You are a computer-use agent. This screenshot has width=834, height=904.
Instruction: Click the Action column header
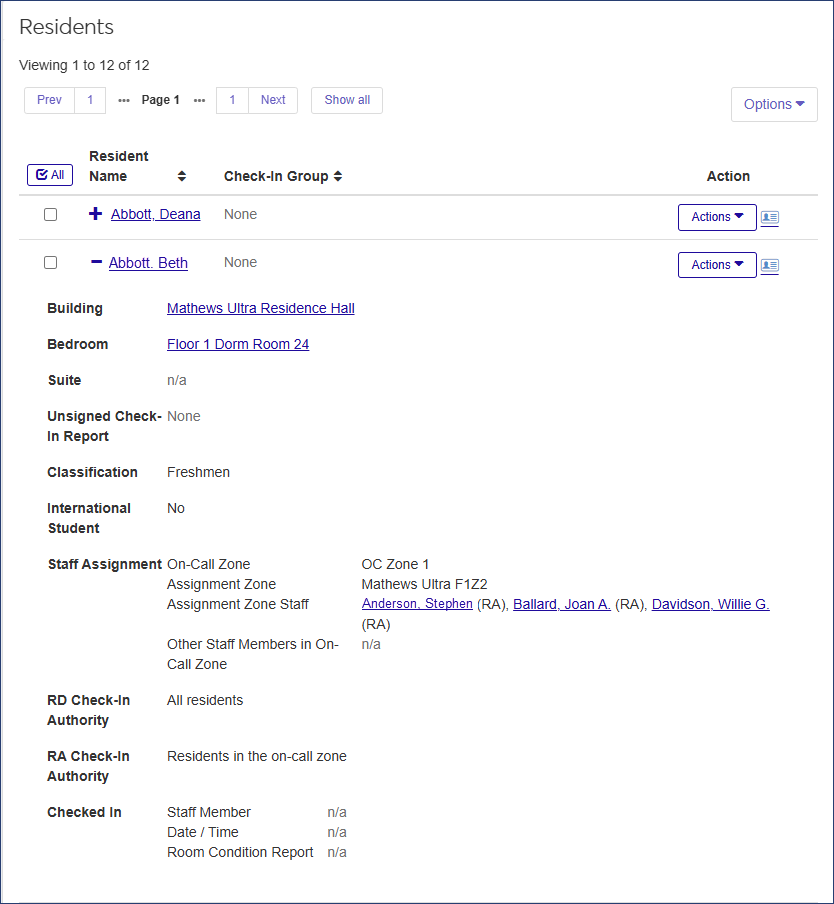click(x=729, y=176)
